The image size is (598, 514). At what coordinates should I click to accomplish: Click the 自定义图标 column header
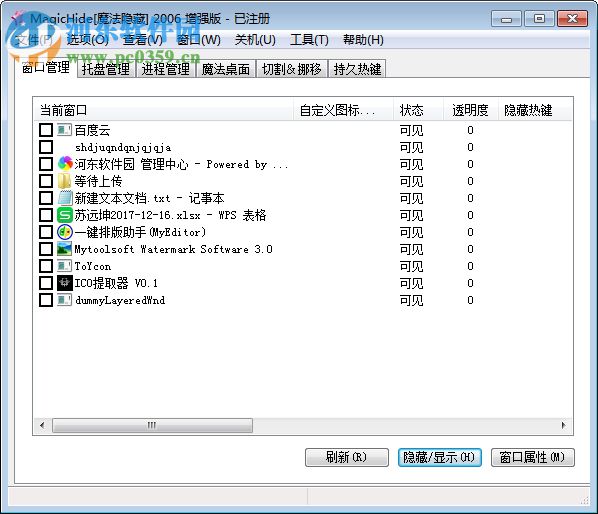[343, 110]
